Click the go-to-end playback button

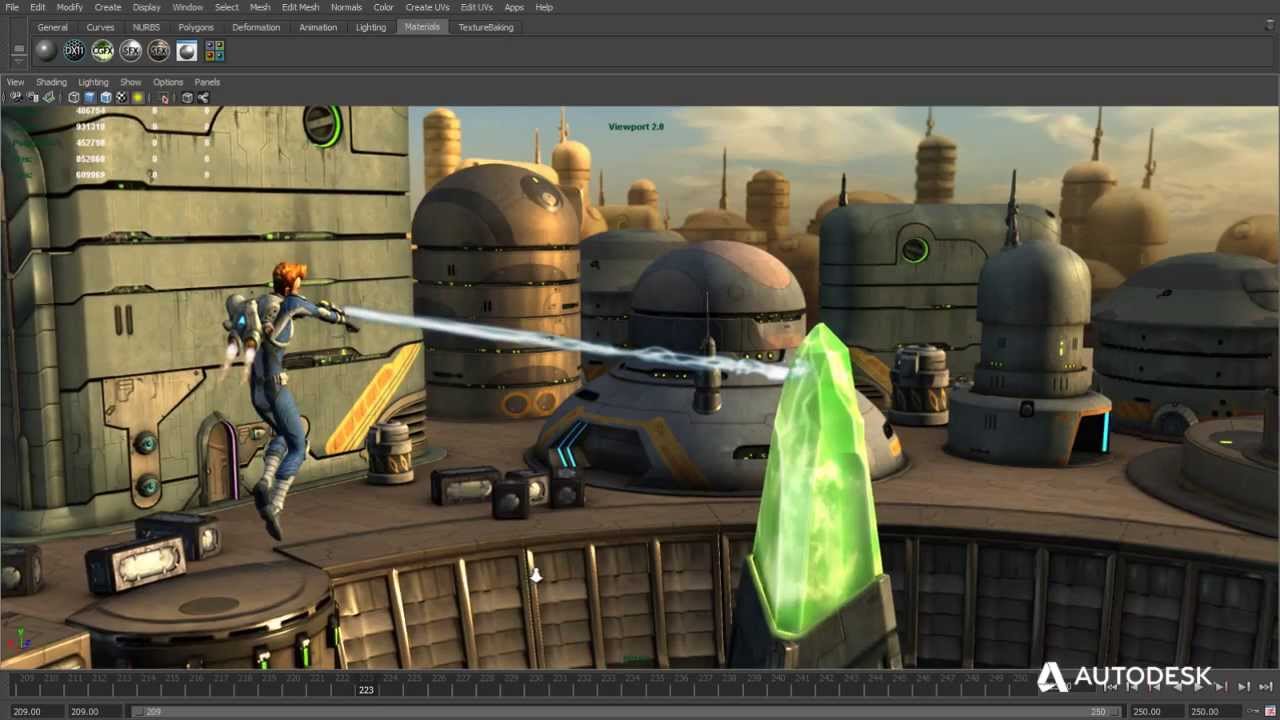pos(1264,686)
